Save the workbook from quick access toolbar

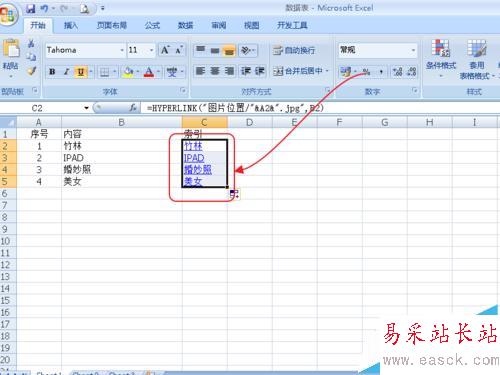tap(30, 8)
